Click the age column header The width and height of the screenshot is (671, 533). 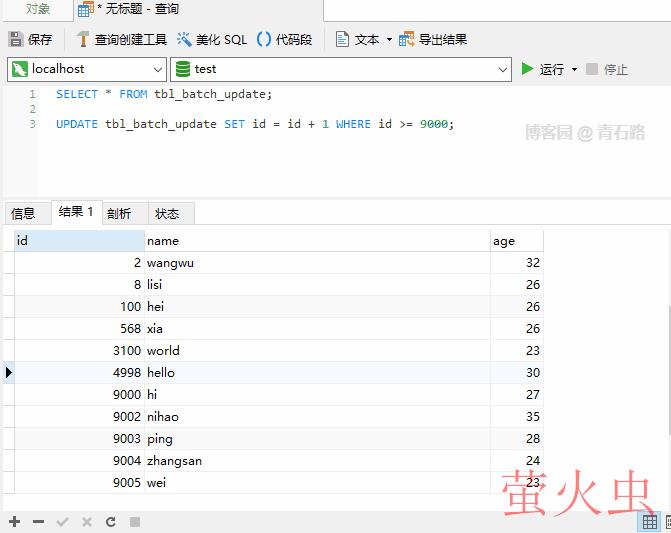click(515, 241)
